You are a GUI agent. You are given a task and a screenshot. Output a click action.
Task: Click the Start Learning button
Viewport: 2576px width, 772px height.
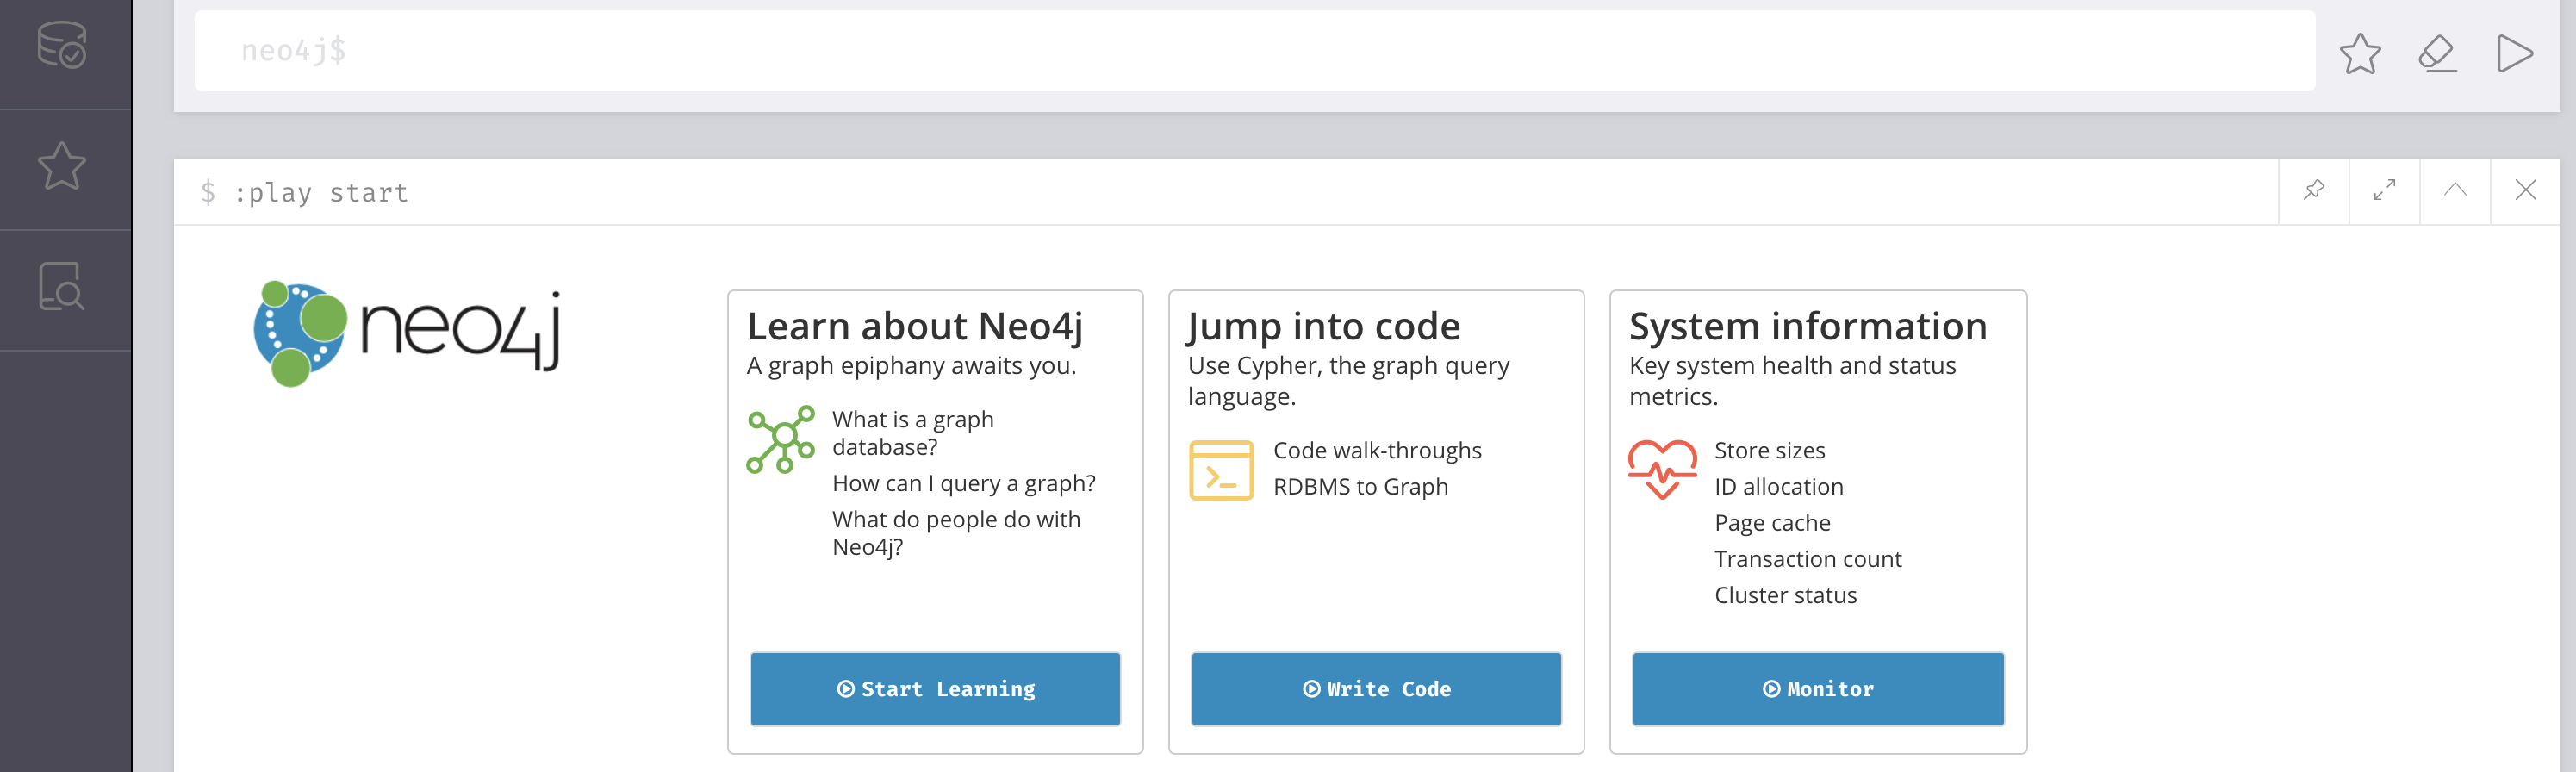tap(935, 689)
